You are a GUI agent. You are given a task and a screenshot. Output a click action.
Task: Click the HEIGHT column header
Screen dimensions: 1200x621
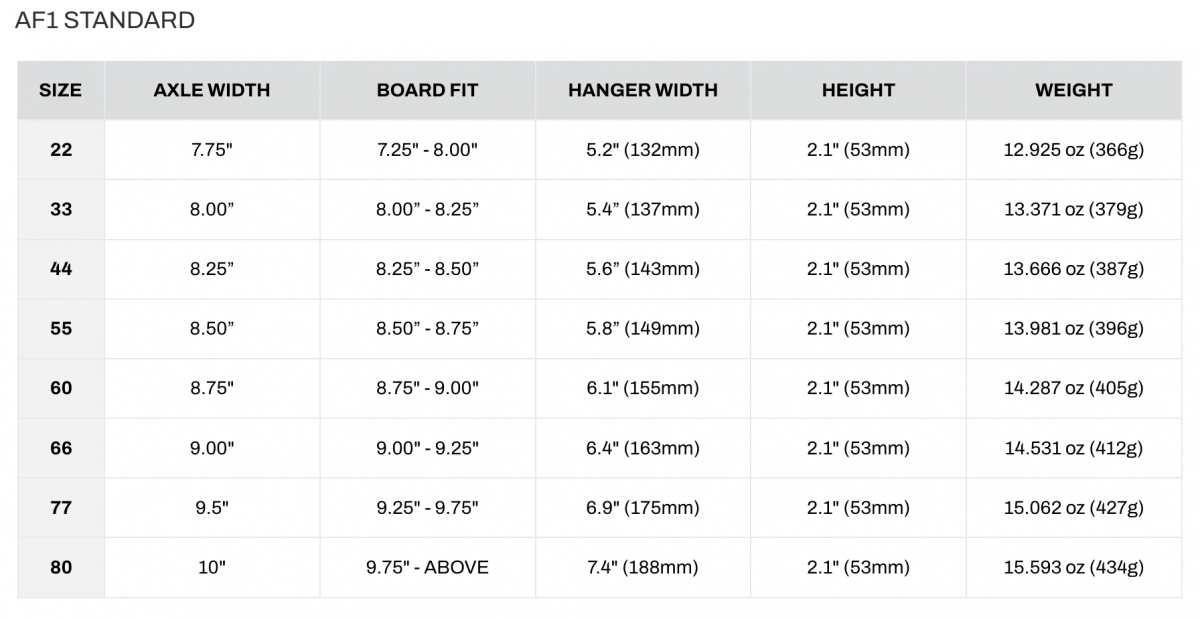[x=858, y=90]
